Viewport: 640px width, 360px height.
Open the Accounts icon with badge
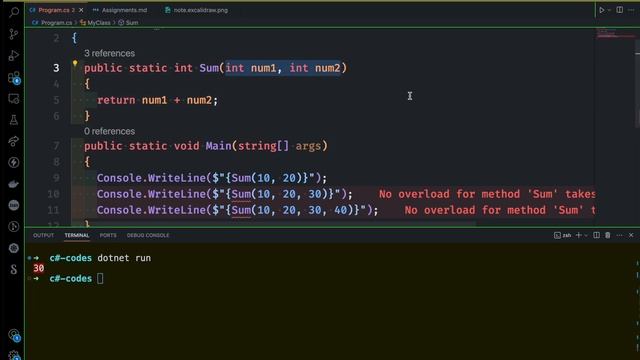(14, 335)
